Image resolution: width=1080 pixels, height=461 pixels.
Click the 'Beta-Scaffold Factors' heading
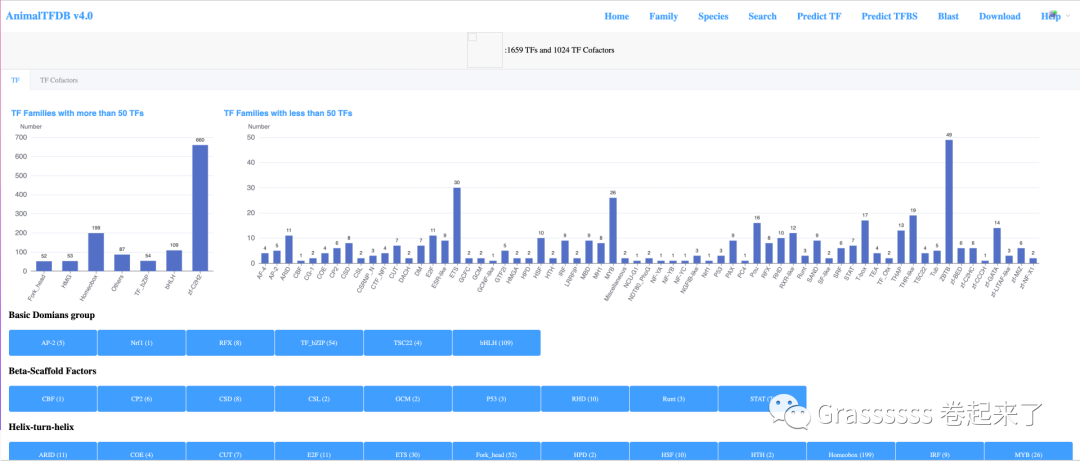(52, 371)
